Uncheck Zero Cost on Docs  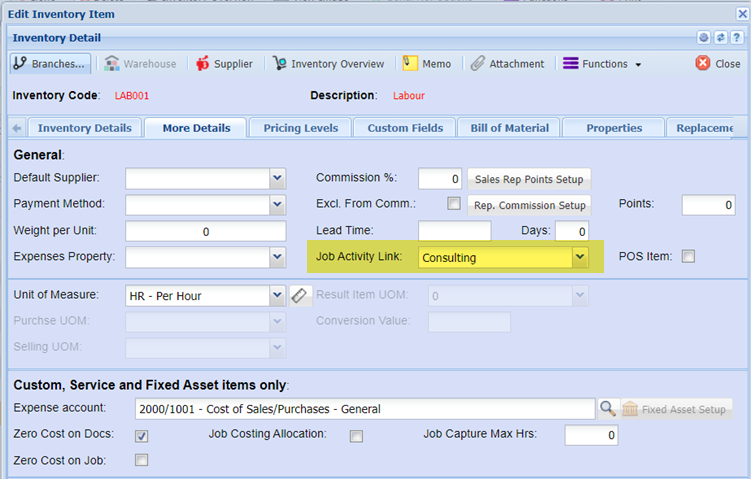pyautogui.click(x=141, y=435)
